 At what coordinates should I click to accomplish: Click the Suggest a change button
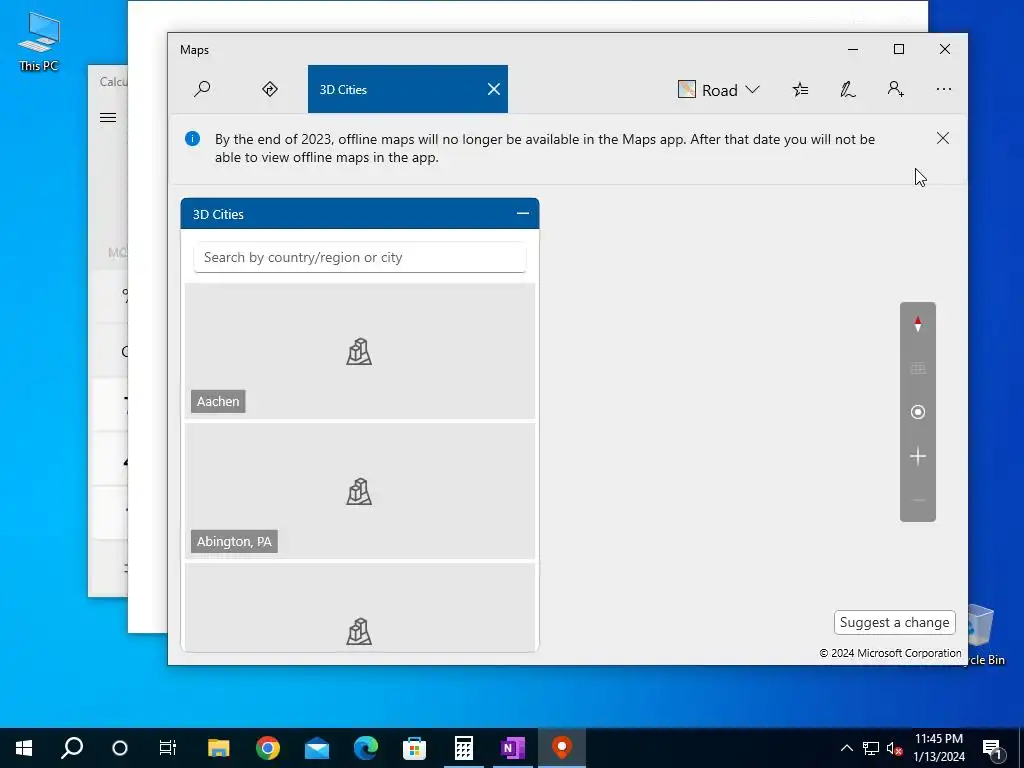click(894, 622)
